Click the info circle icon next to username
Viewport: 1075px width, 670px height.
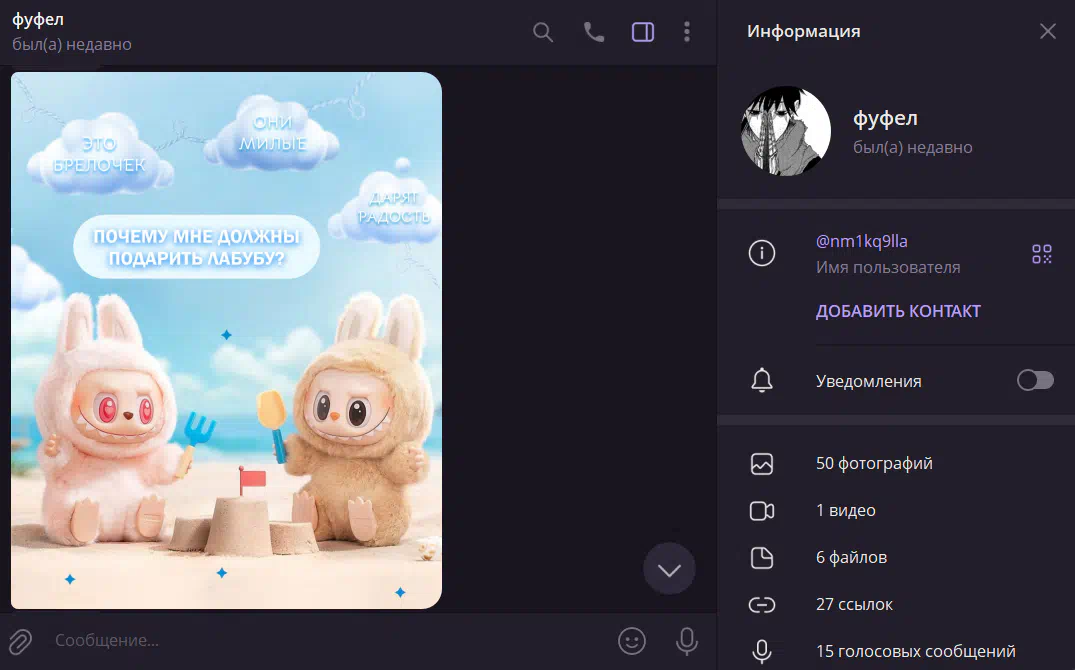(762, 253)
